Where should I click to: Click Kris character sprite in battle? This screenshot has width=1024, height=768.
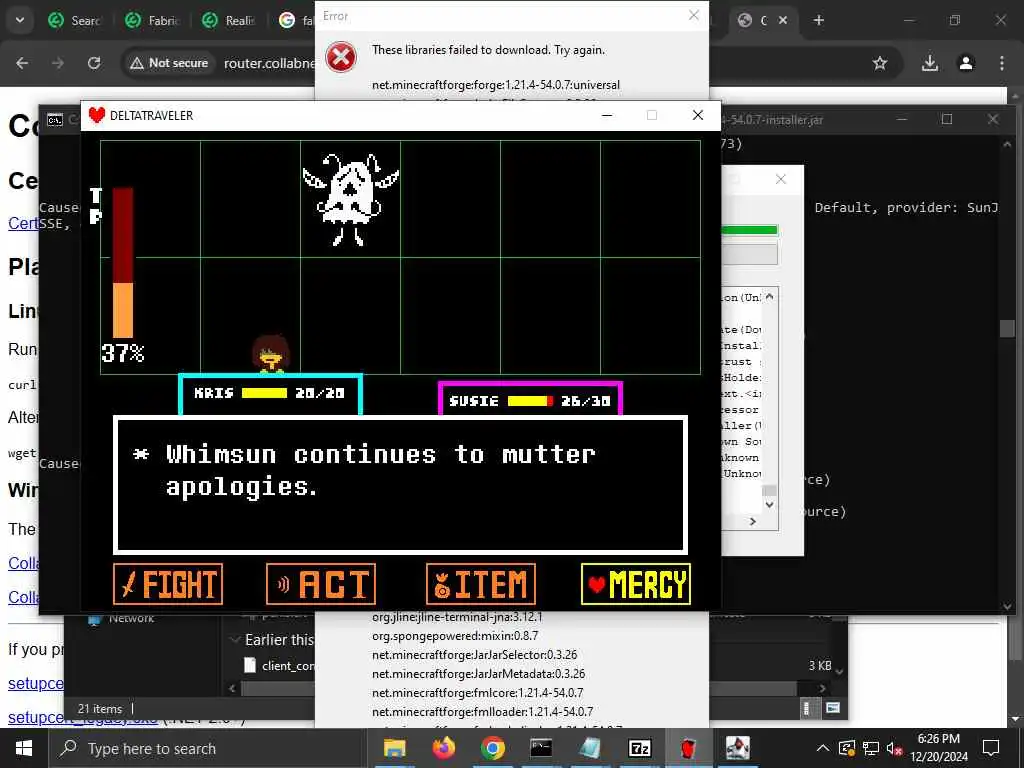click(270, 354)
